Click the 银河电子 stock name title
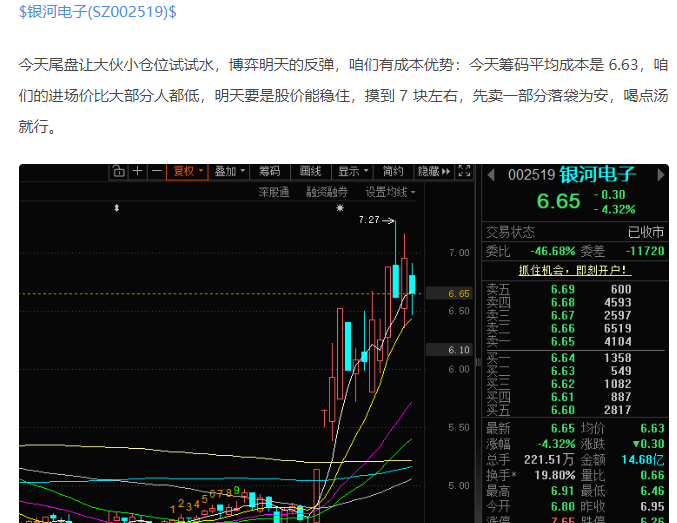 [598, 174]
